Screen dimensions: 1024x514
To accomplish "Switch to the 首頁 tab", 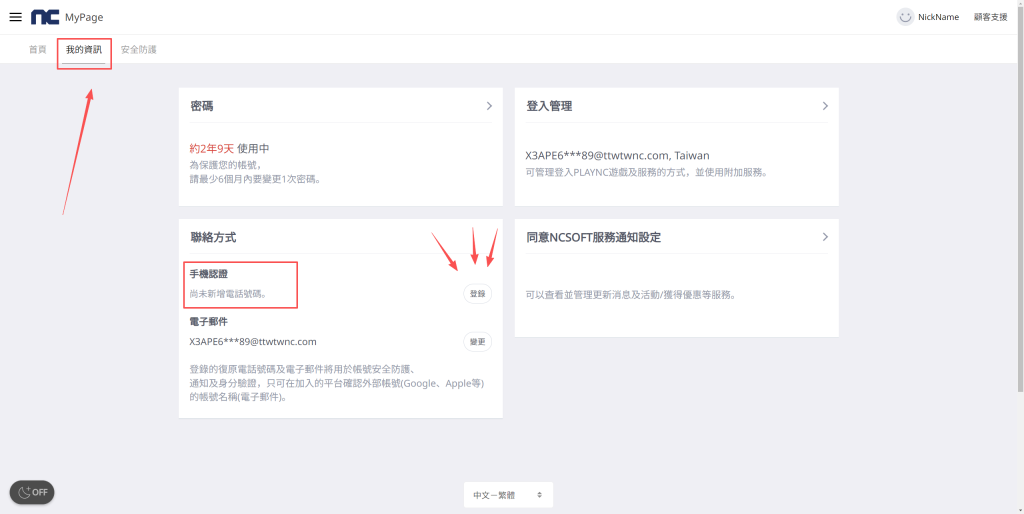I will click(37, 49).
